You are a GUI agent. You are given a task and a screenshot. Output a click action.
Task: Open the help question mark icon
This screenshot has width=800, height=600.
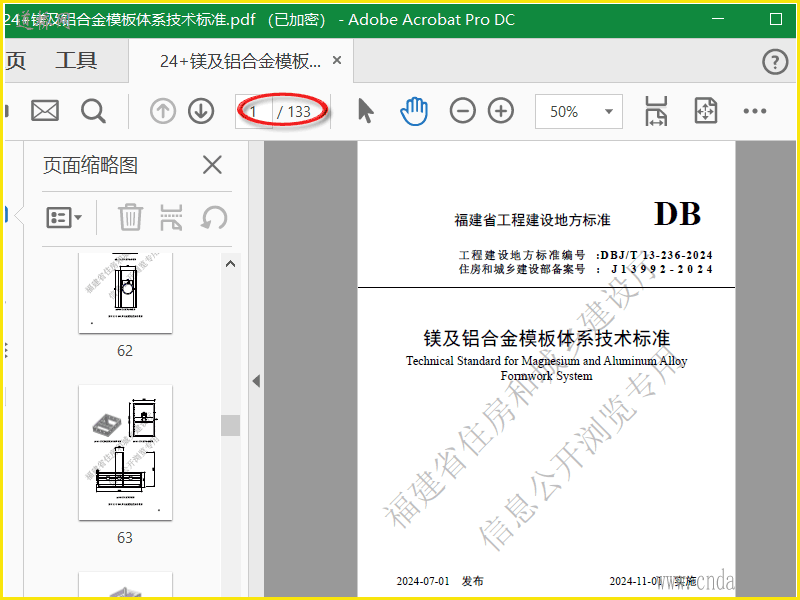775,62
